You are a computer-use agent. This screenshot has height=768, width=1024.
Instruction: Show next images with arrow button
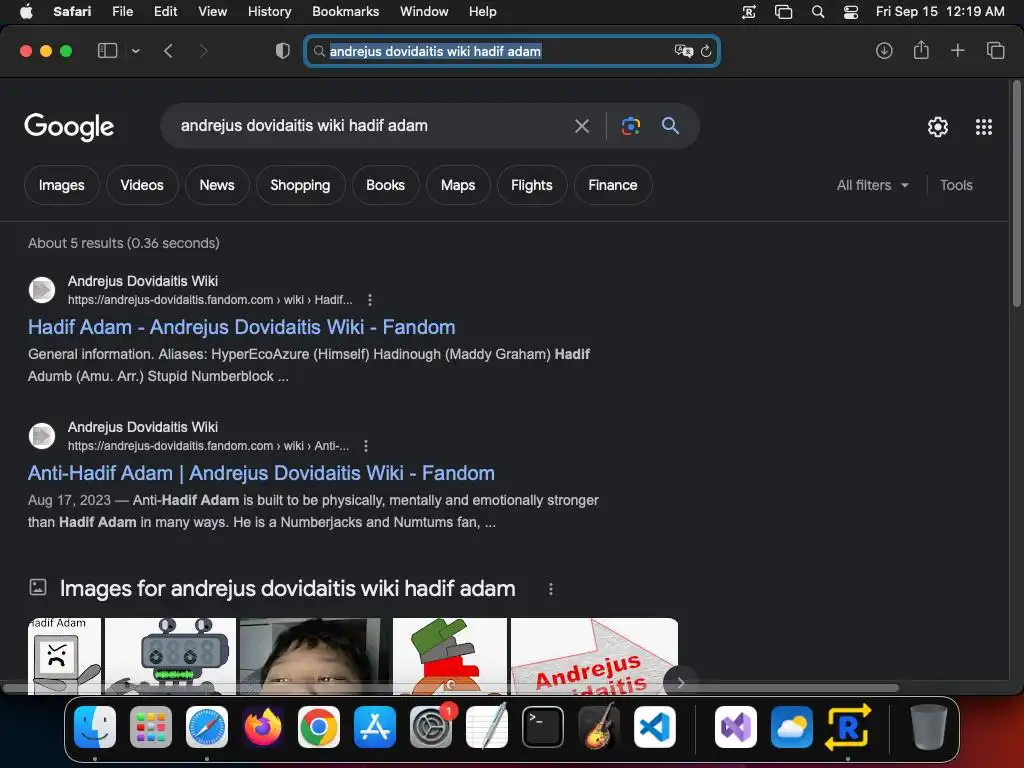pos(680,682)
